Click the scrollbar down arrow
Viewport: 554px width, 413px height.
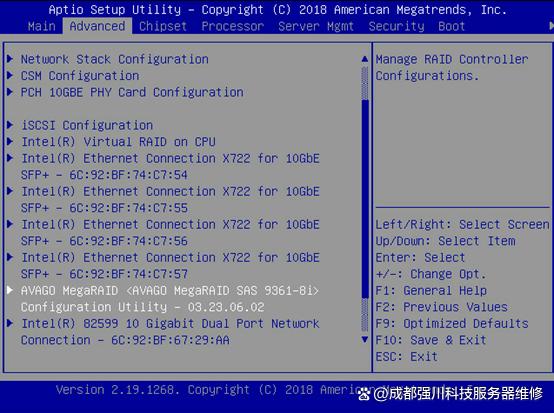(365, 340)
